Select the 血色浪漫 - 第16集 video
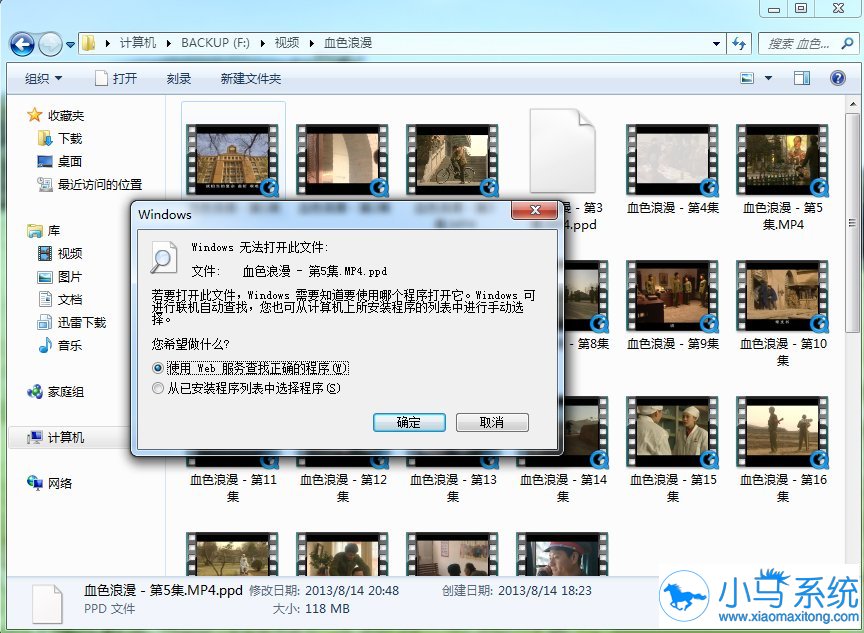Viewport: 864px width, 633px height. pyautogui.click(x=782, y=449)
